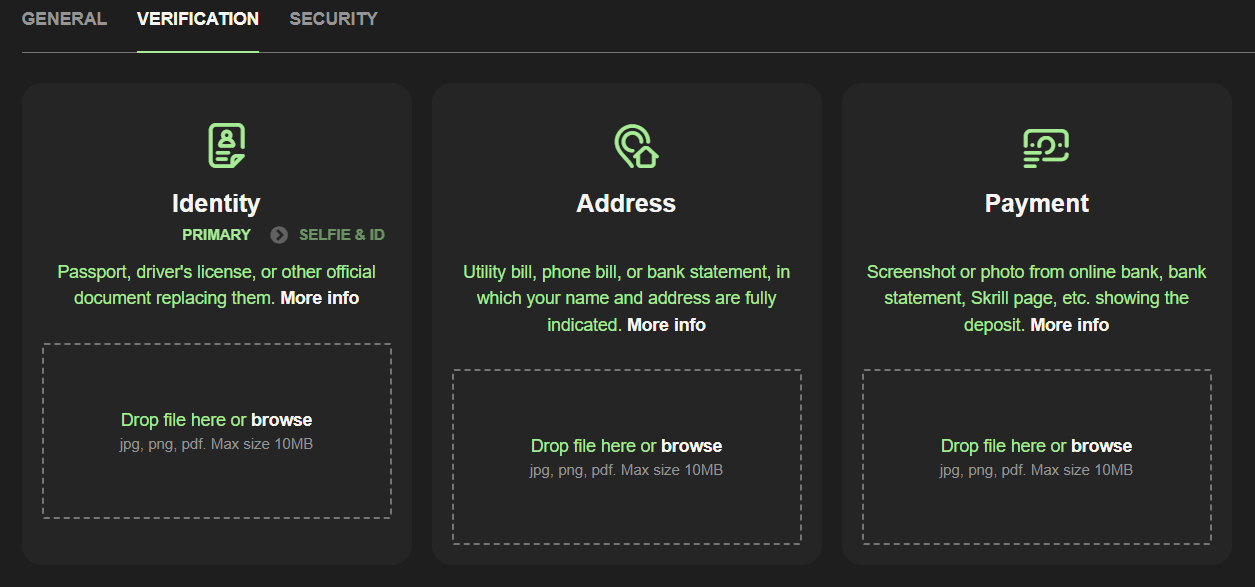Click the Payment banknote icon
The height and width of the screenshot is (587, 1255).
pos(1036,145)
